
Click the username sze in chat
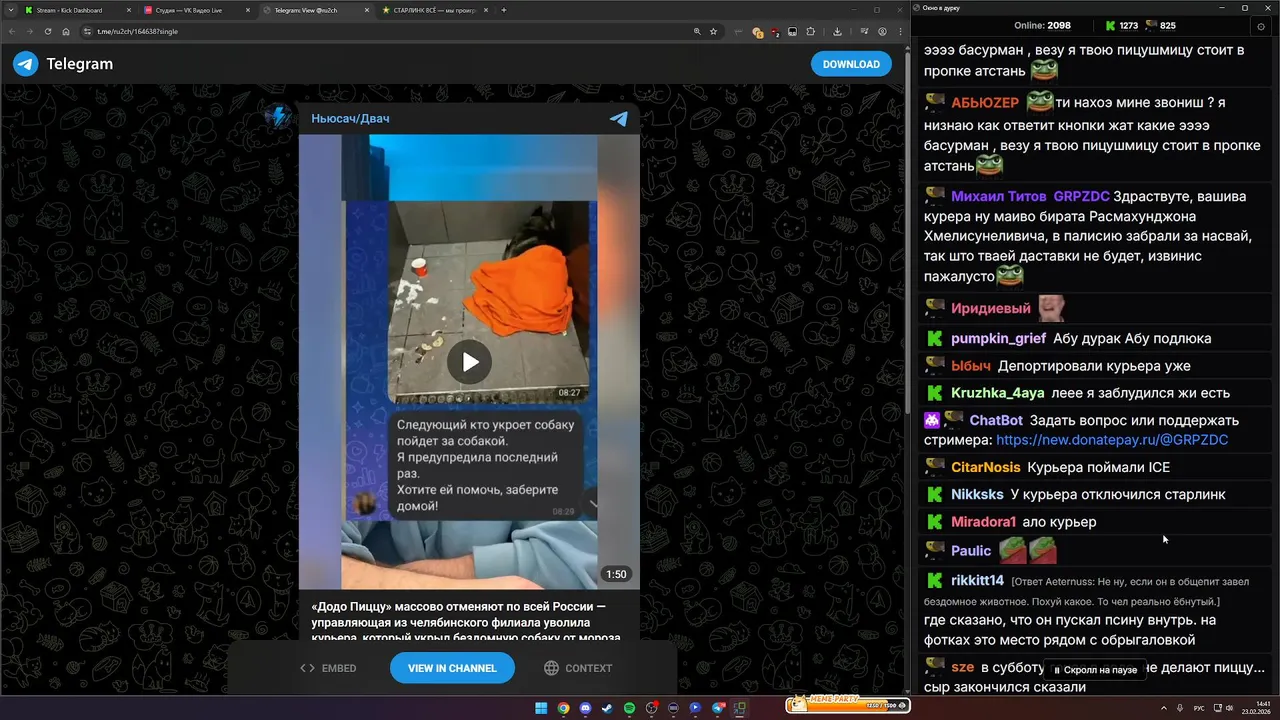tap(962, 667)
